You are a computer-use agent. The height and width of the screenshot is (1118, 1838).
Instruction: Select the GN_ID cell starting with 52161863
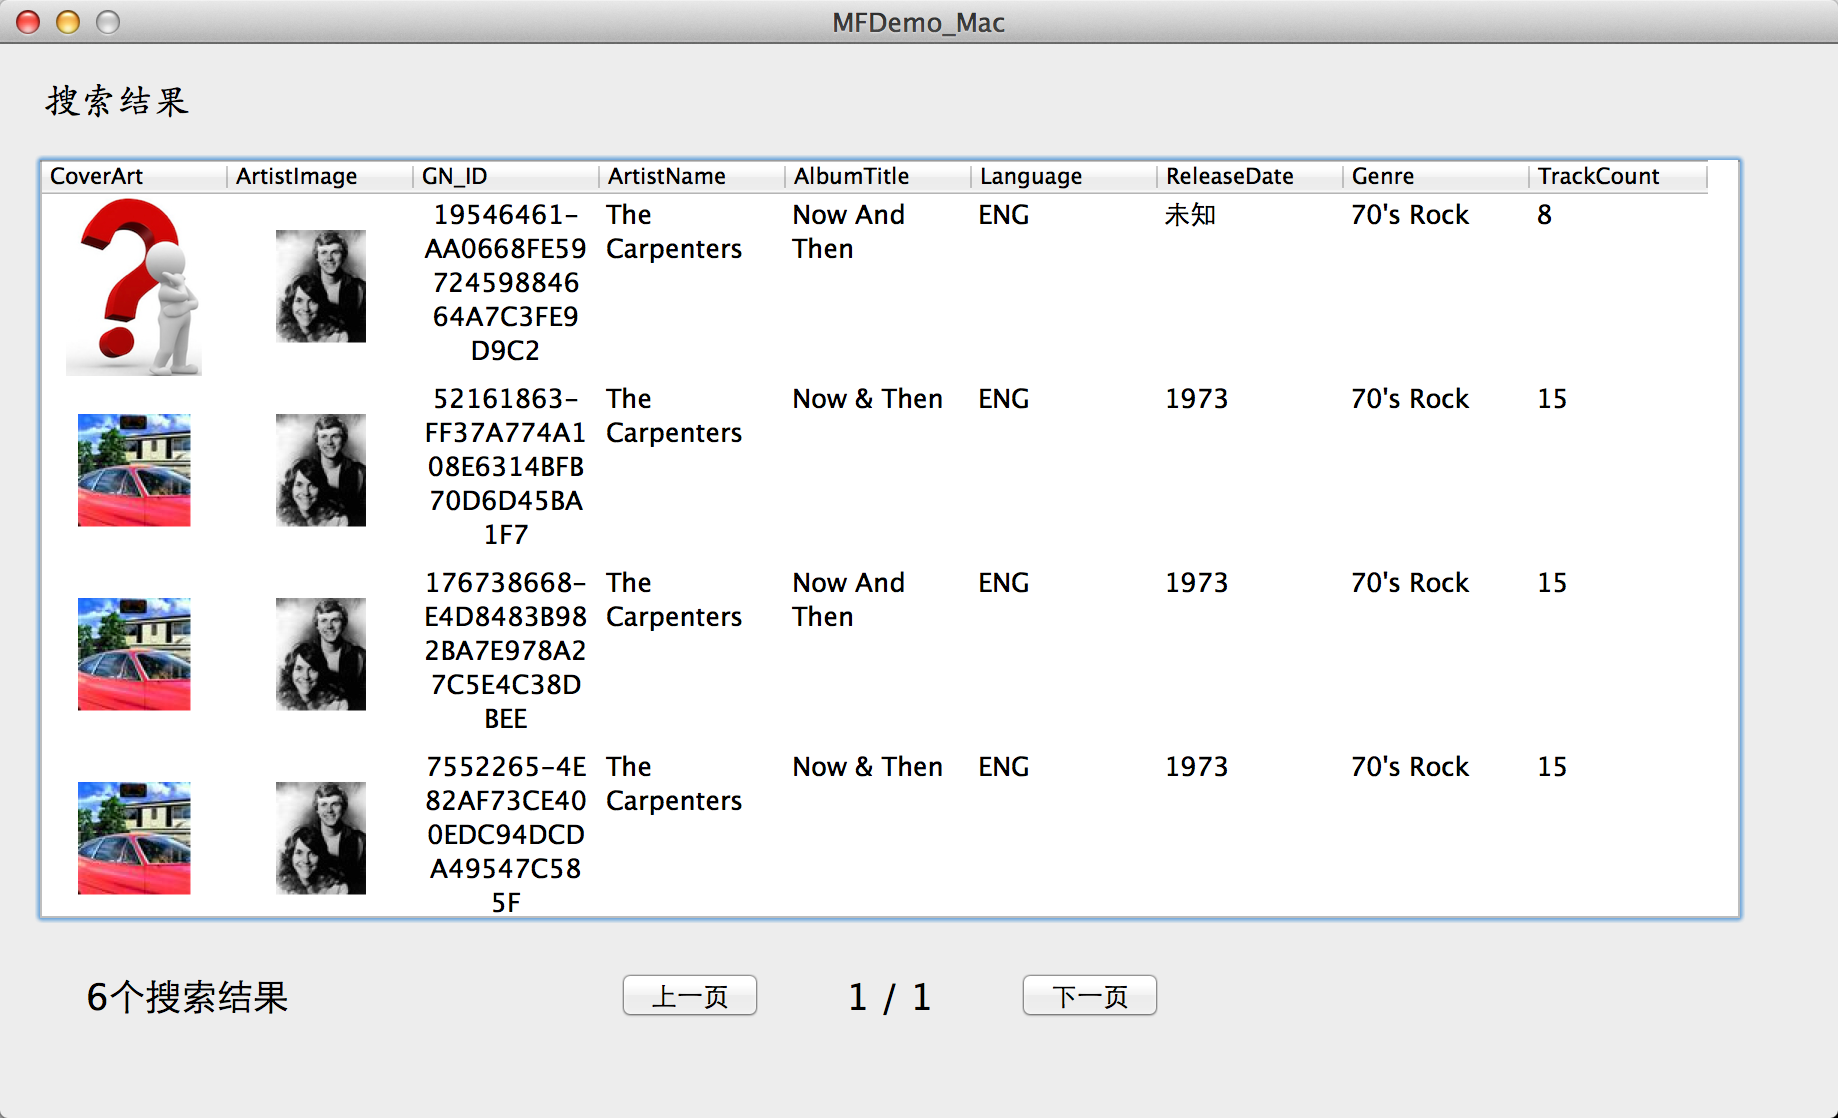pyautogui.click(x=506, y=467)
